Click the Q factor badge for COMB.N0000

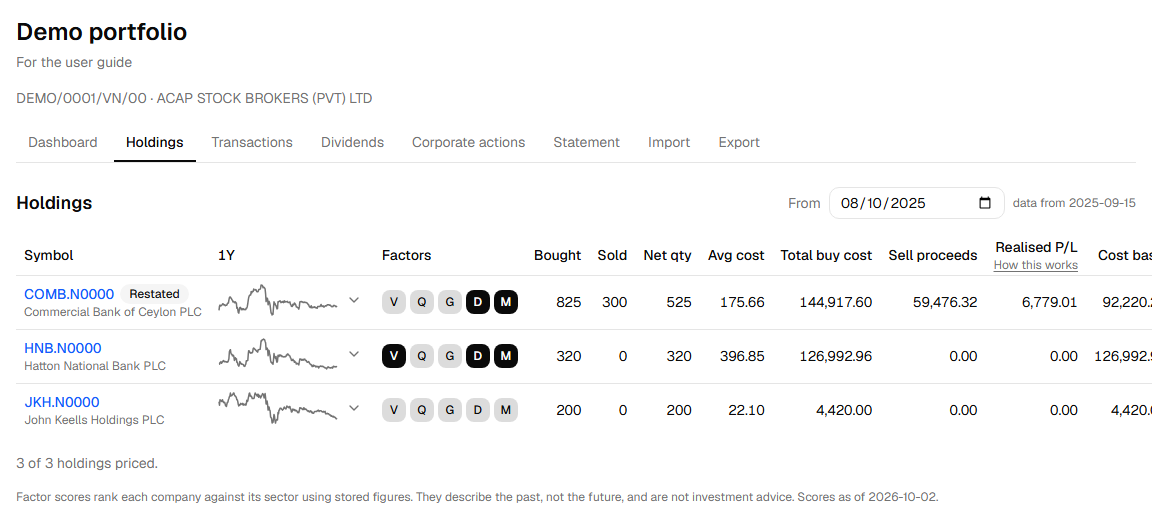point(422,302)
